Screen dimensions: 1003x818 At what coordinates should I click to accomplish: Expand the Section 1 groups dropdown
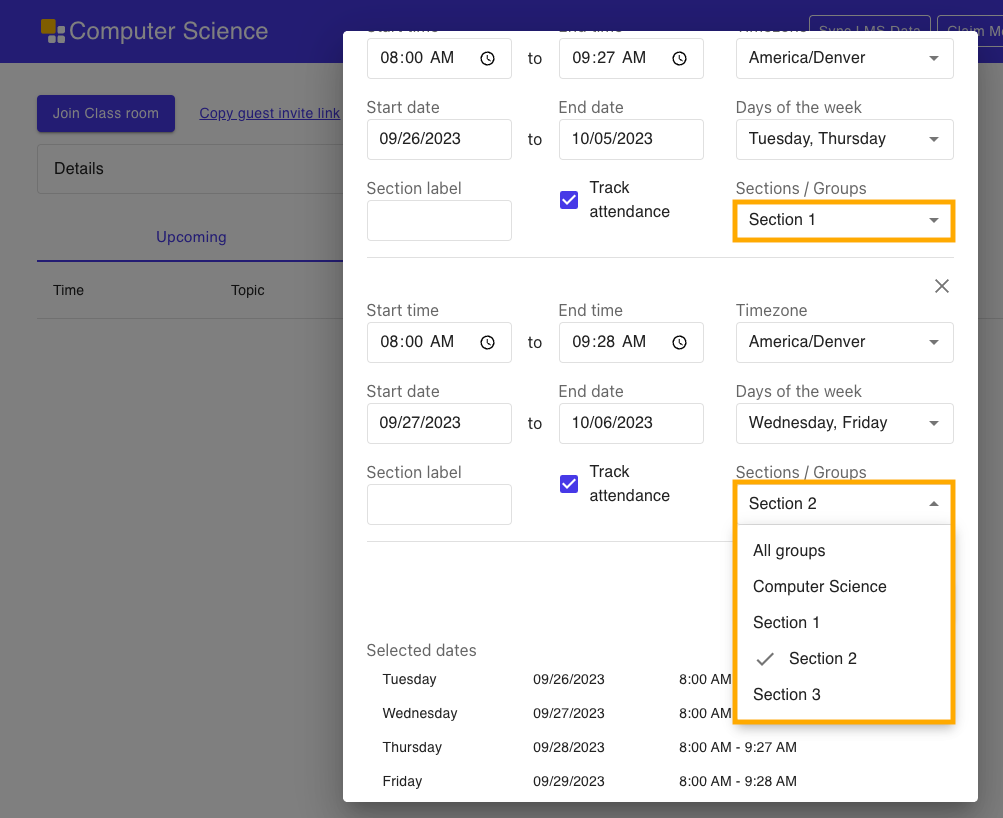[x=844, y=220]
